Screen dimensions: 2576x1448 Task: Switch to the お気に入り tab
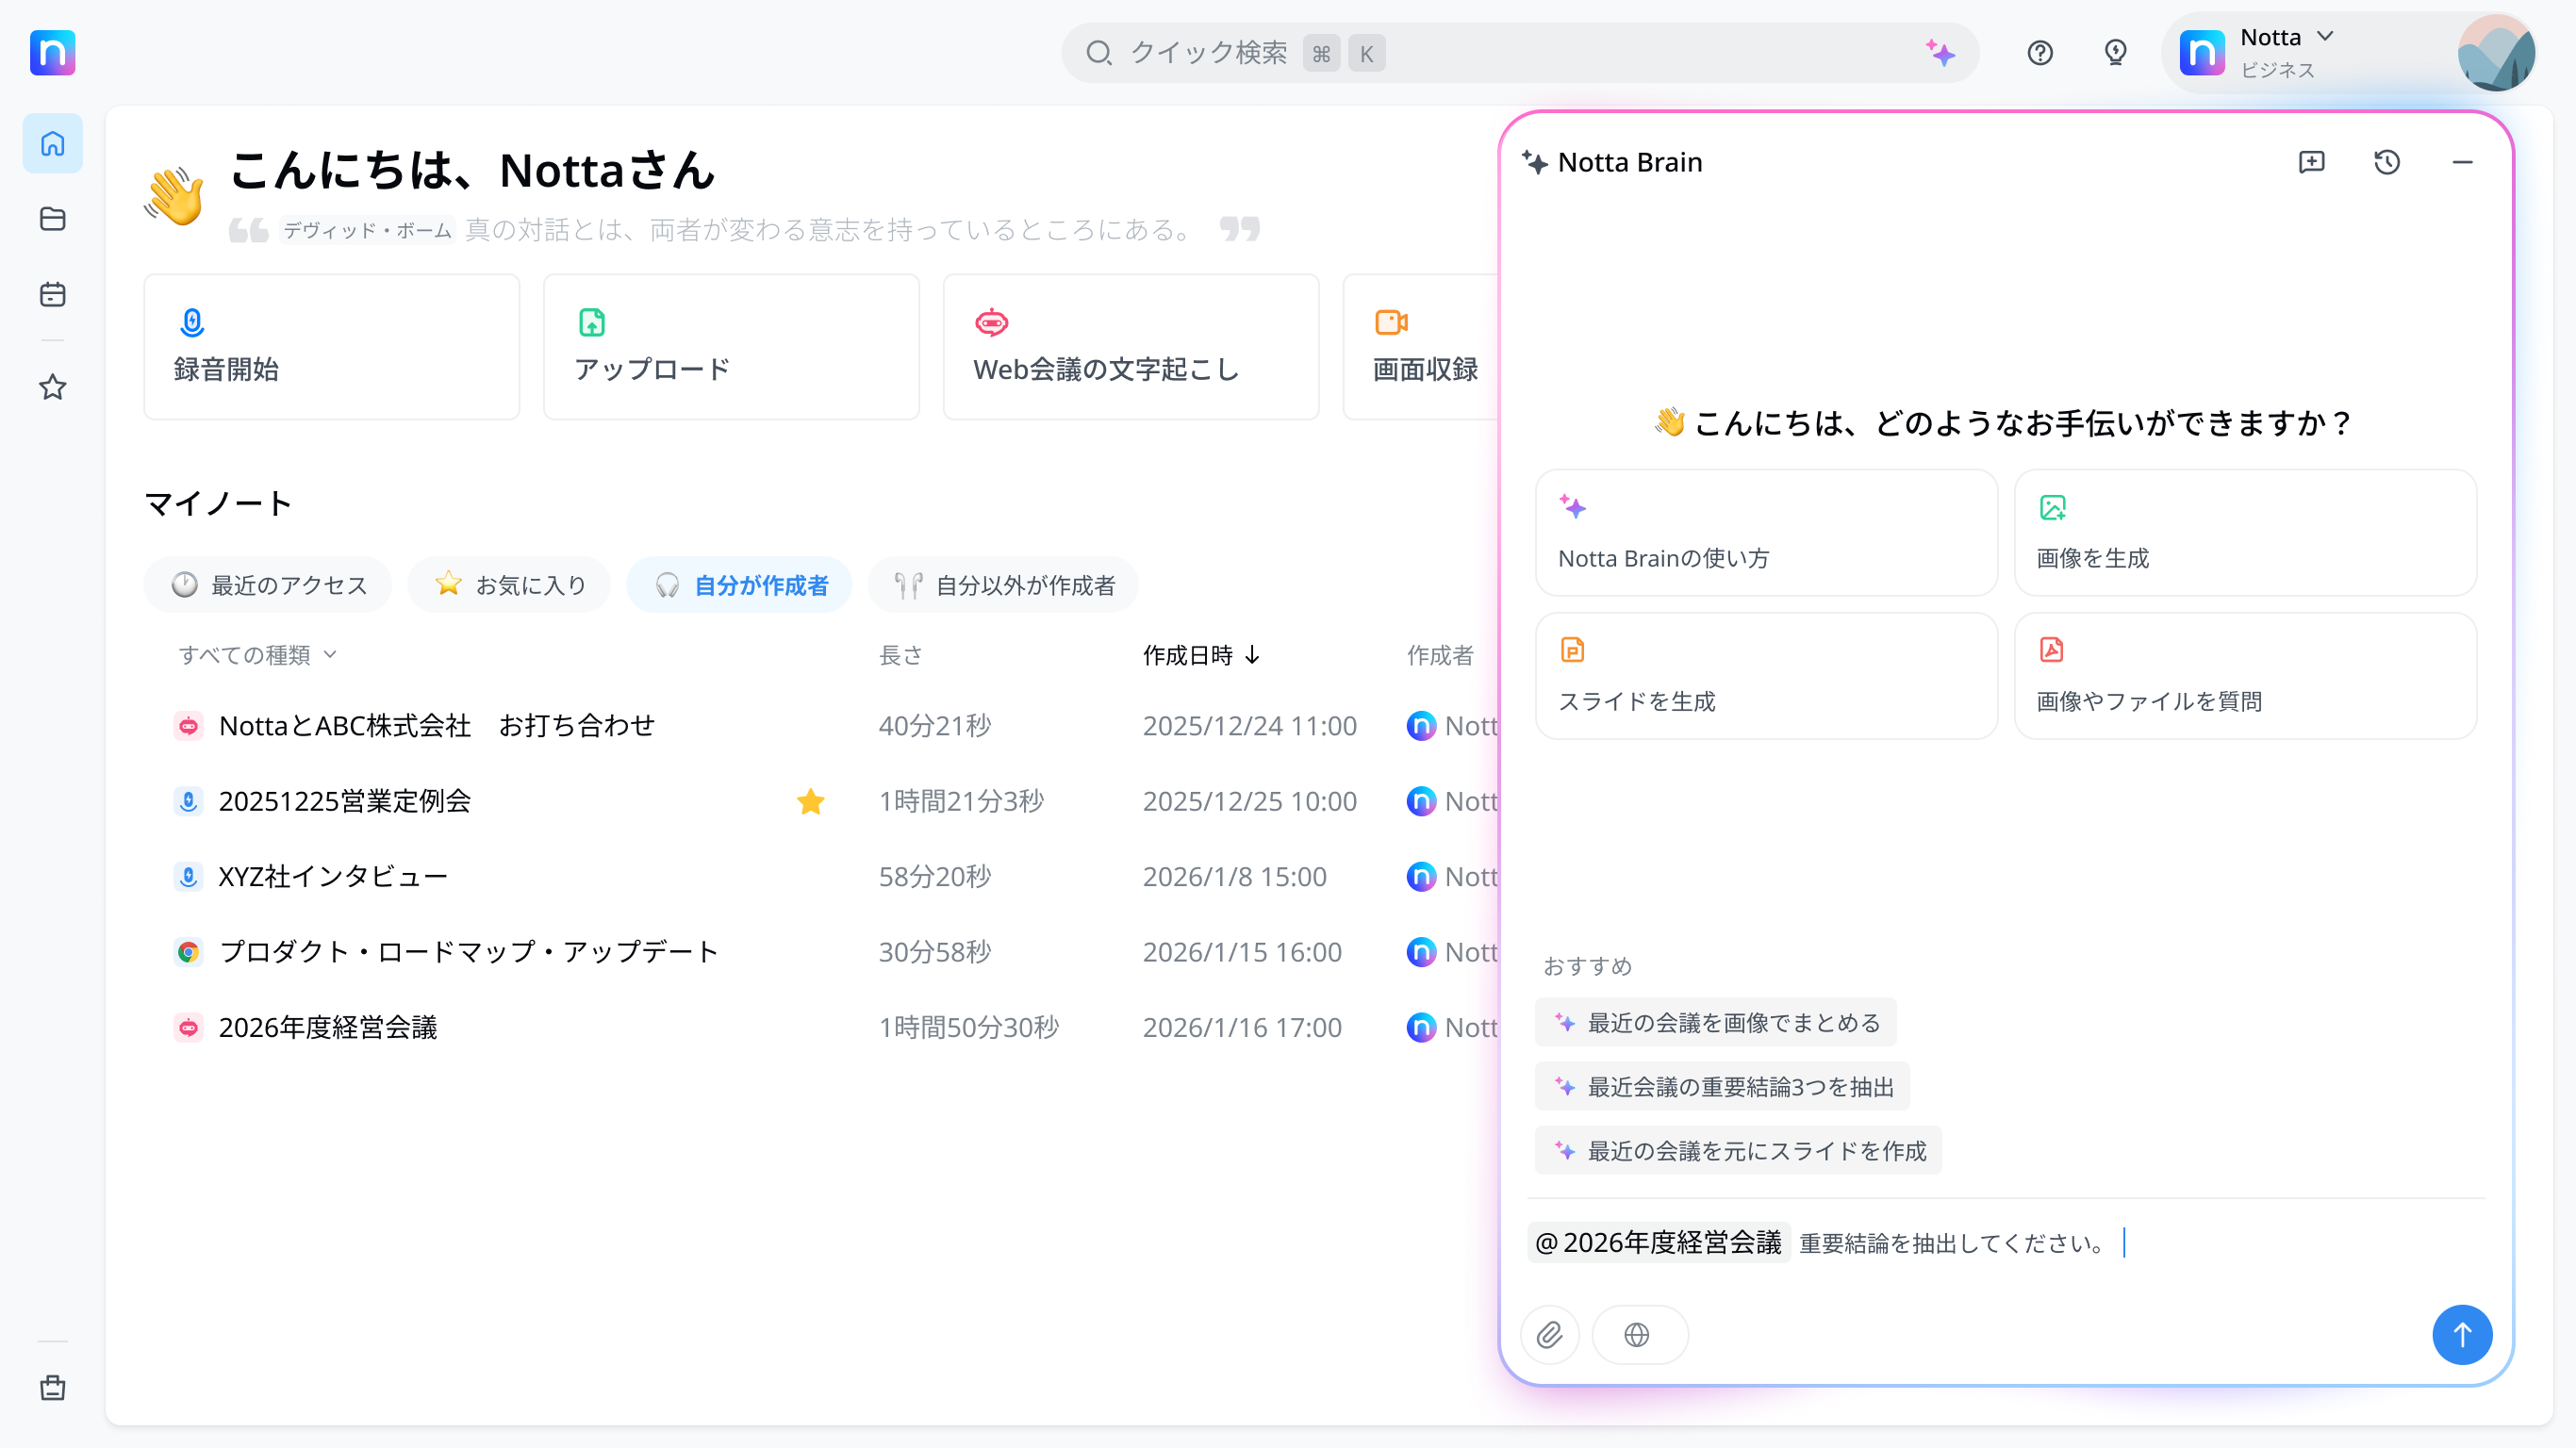point(510,585)
